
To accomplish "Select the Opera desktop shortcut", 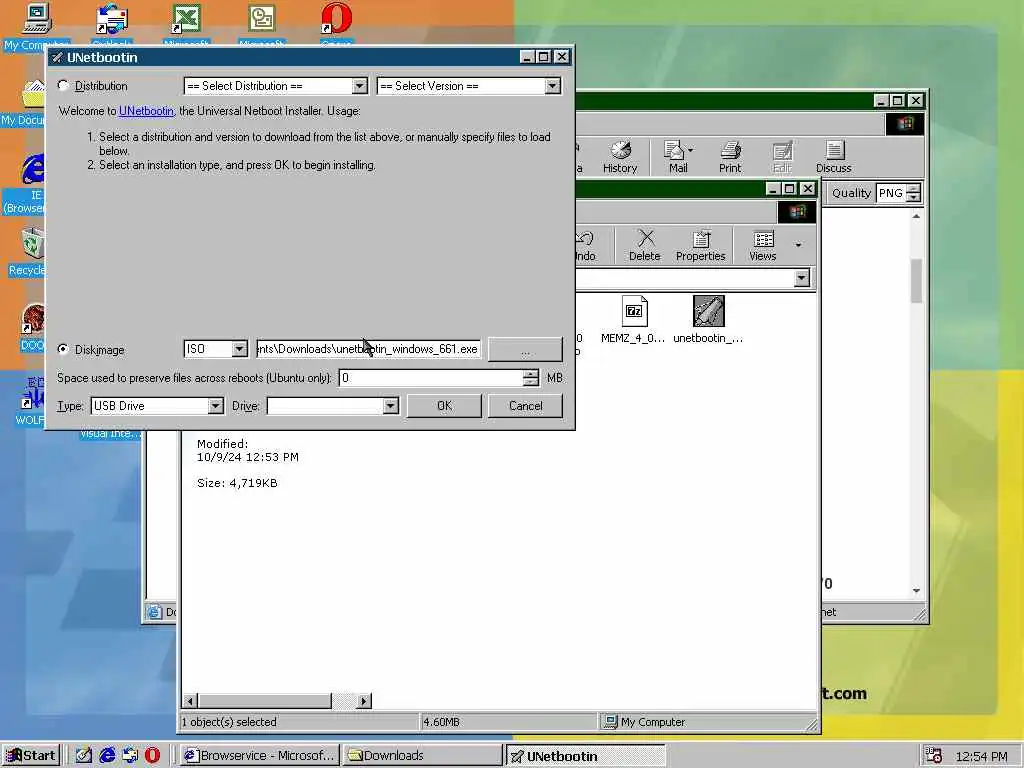I will 336,26.
